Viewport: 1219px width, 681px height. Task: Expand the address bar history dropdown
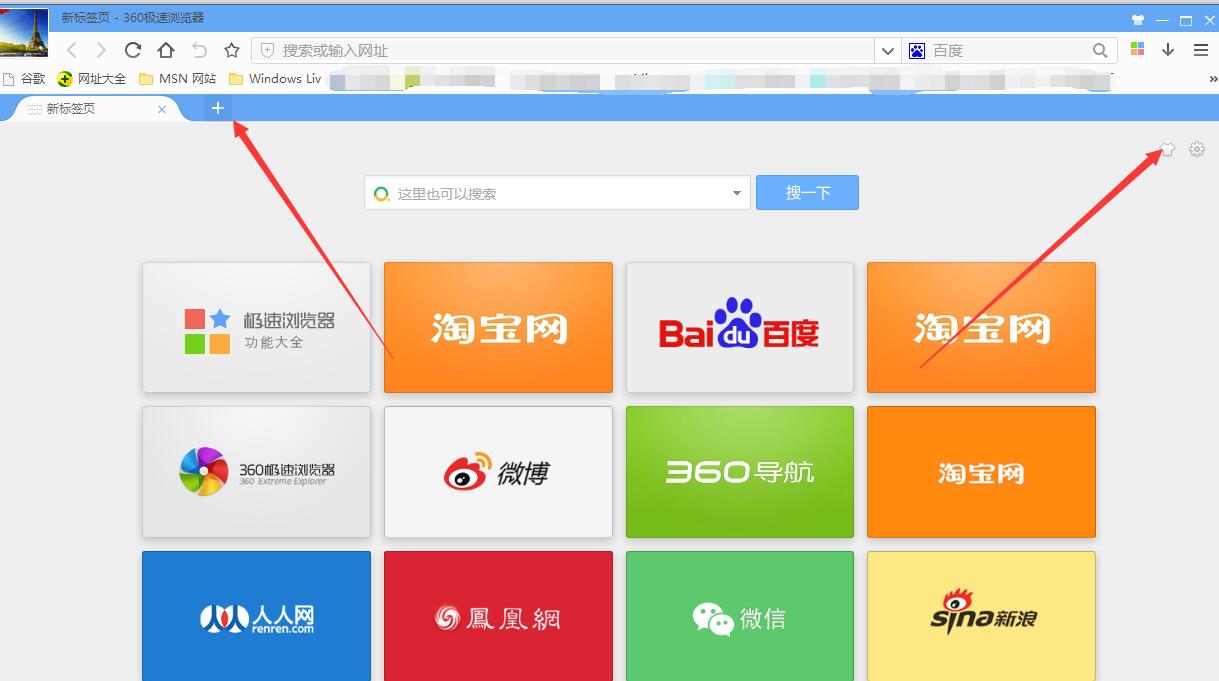(x=887, y=50)
